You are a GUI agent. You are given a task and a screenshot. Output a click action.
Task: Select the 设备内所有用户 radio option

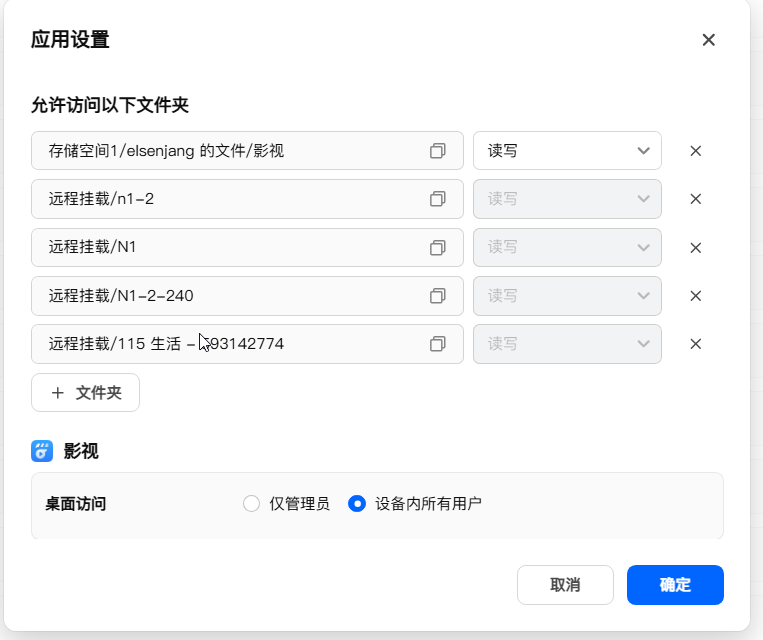(357, 504)
